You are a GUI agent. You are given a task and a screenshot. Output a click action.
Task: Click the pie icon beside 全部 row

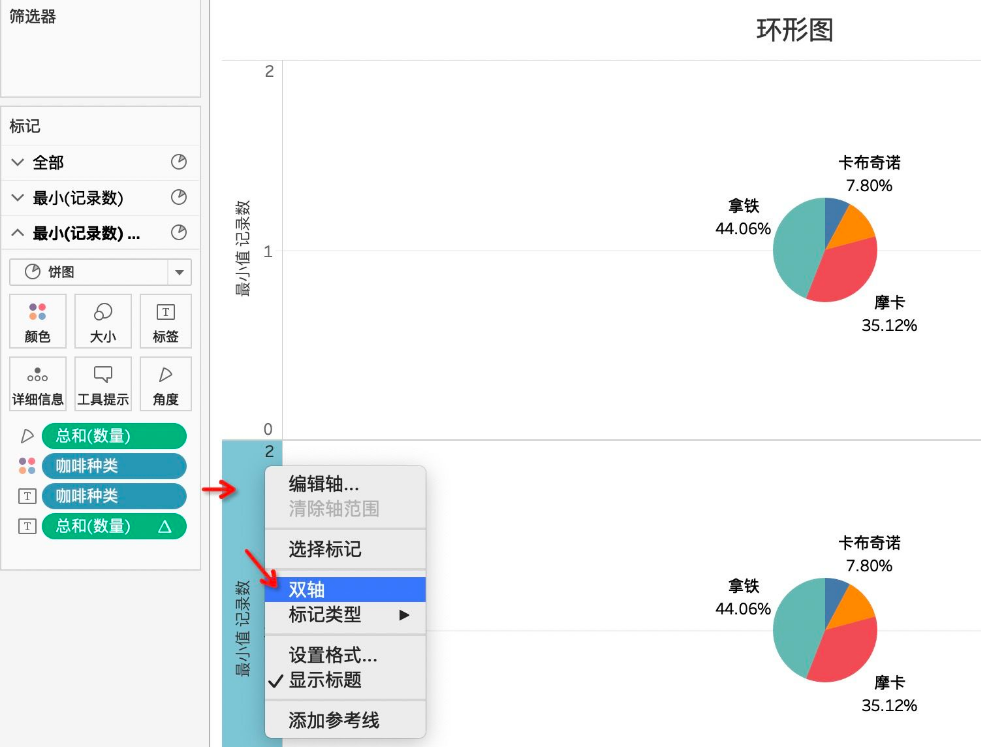[179, 162]
